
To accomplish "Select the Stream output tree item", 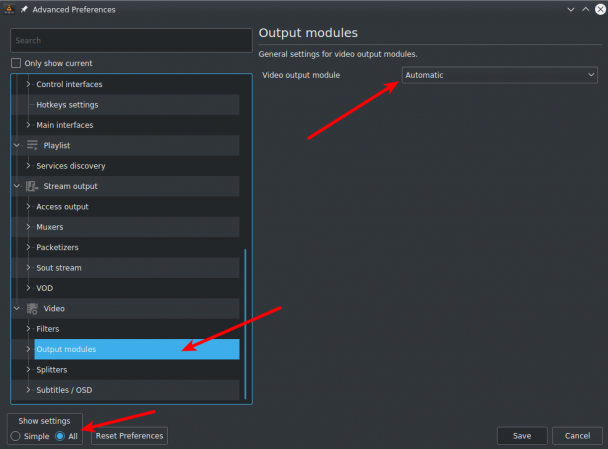I will 70,186.
